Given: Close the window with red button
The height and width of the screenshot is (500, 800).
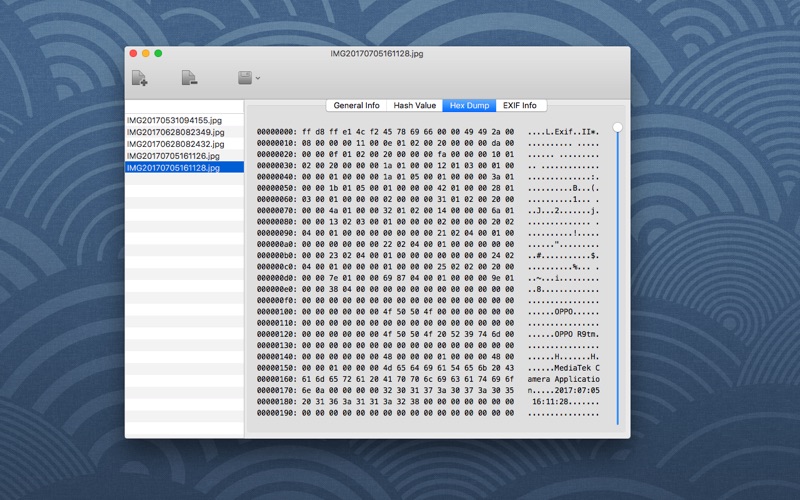Looking at the screenshot, I should pyautogui.click(x=133, y=53).
